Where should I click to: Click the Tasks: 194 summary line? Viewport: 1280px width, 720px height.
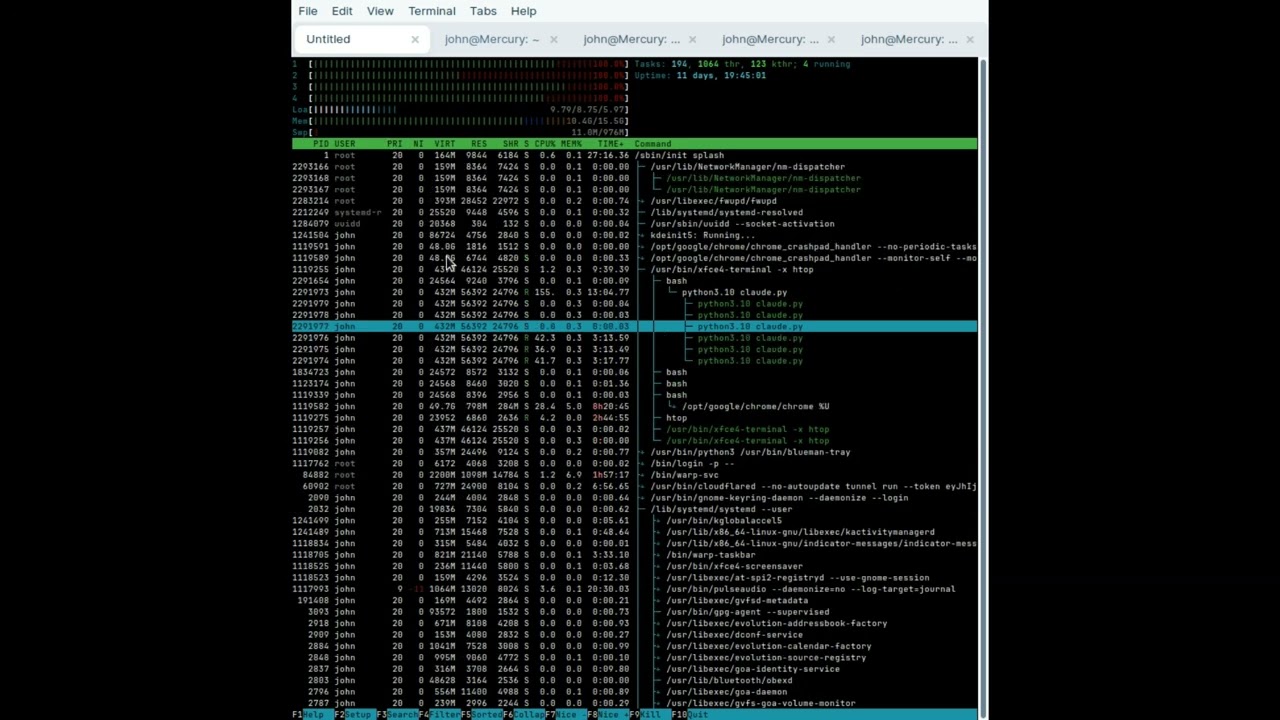(x=742, y=64)
